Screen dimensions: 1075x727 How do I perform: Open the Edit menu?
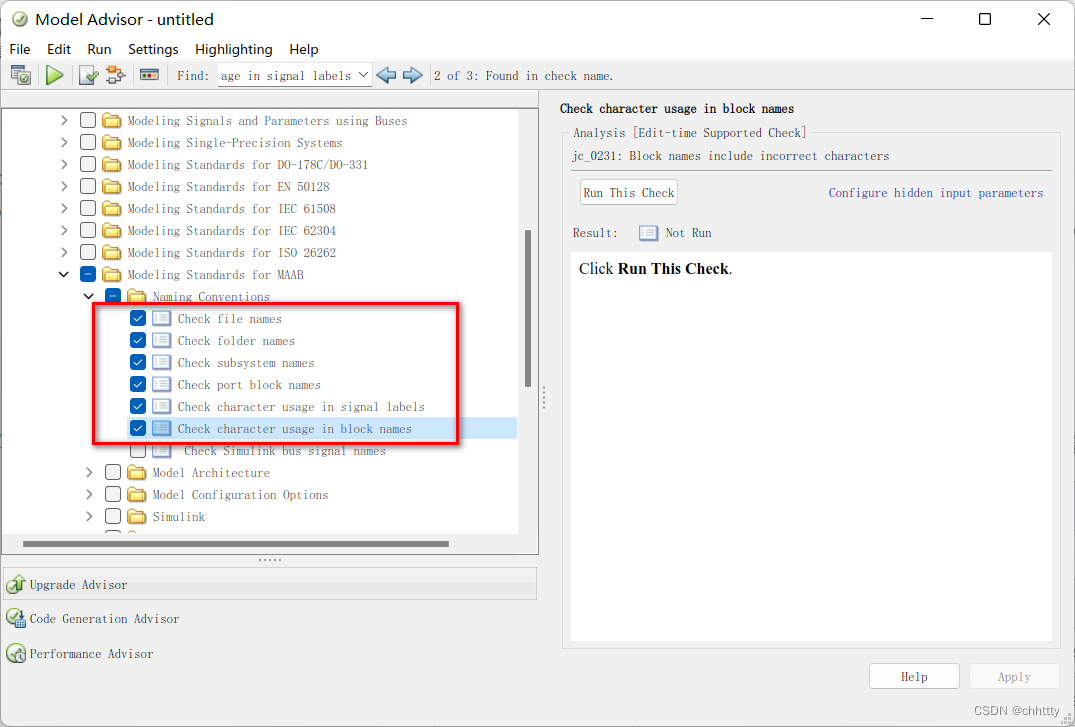pos(59,49)
